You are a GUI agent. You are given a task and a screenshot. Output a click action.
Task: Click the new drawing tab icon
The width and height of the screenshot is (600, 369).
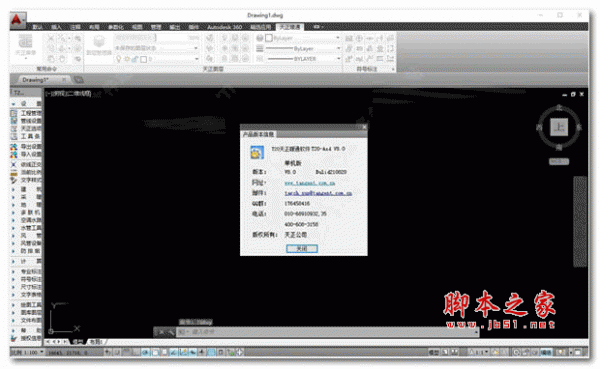(x=78, y=80)
